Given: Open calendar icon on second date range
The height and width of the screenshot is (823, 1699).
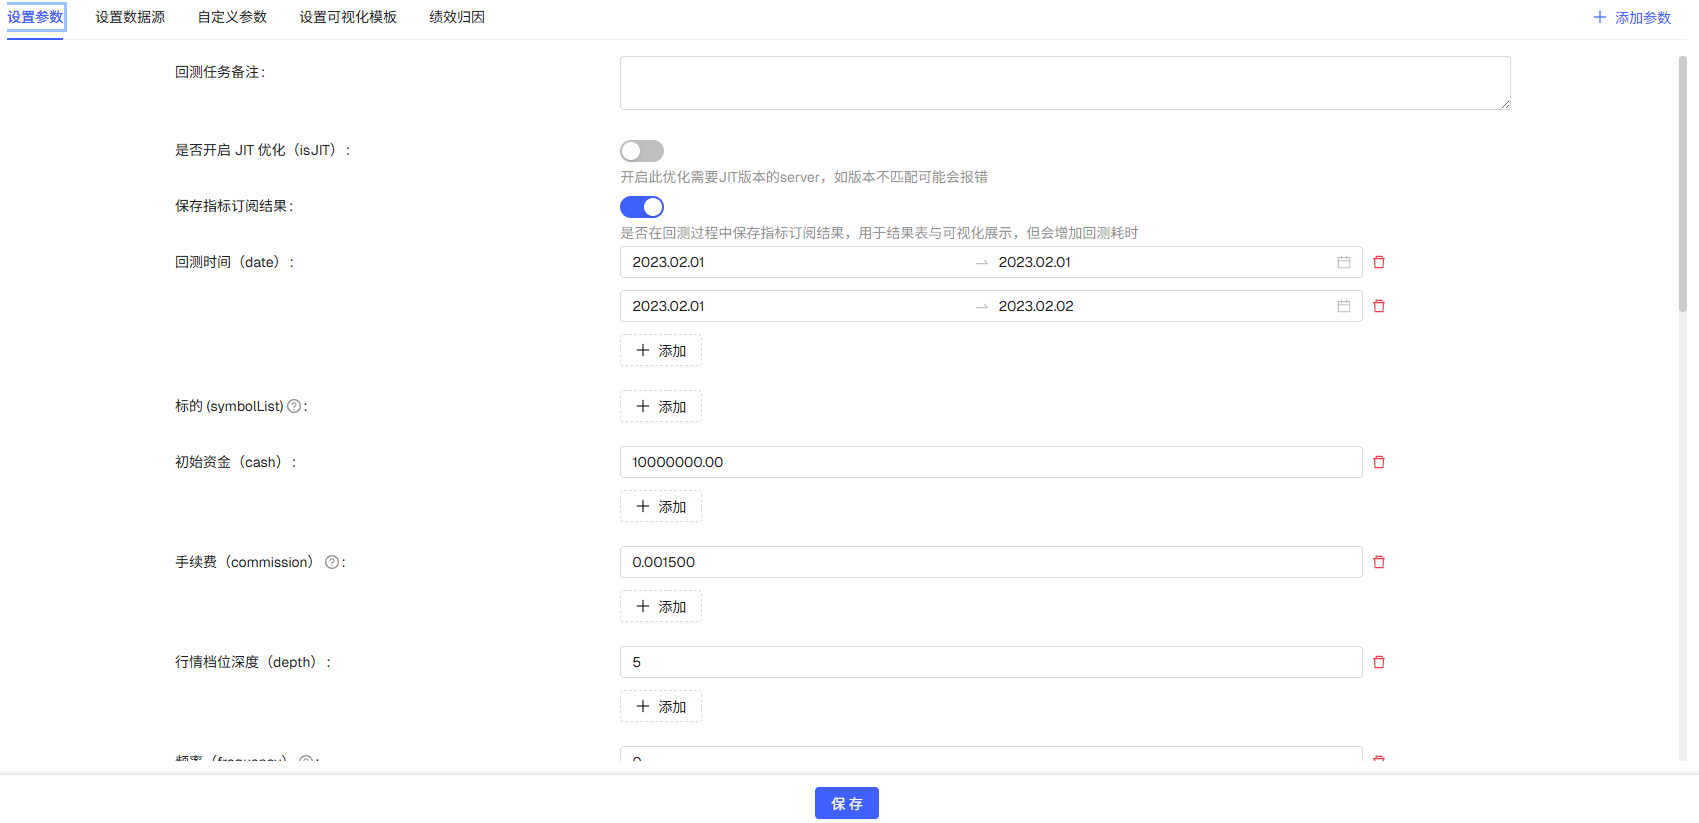Looking at the screenshot, I should point(1344,306).
